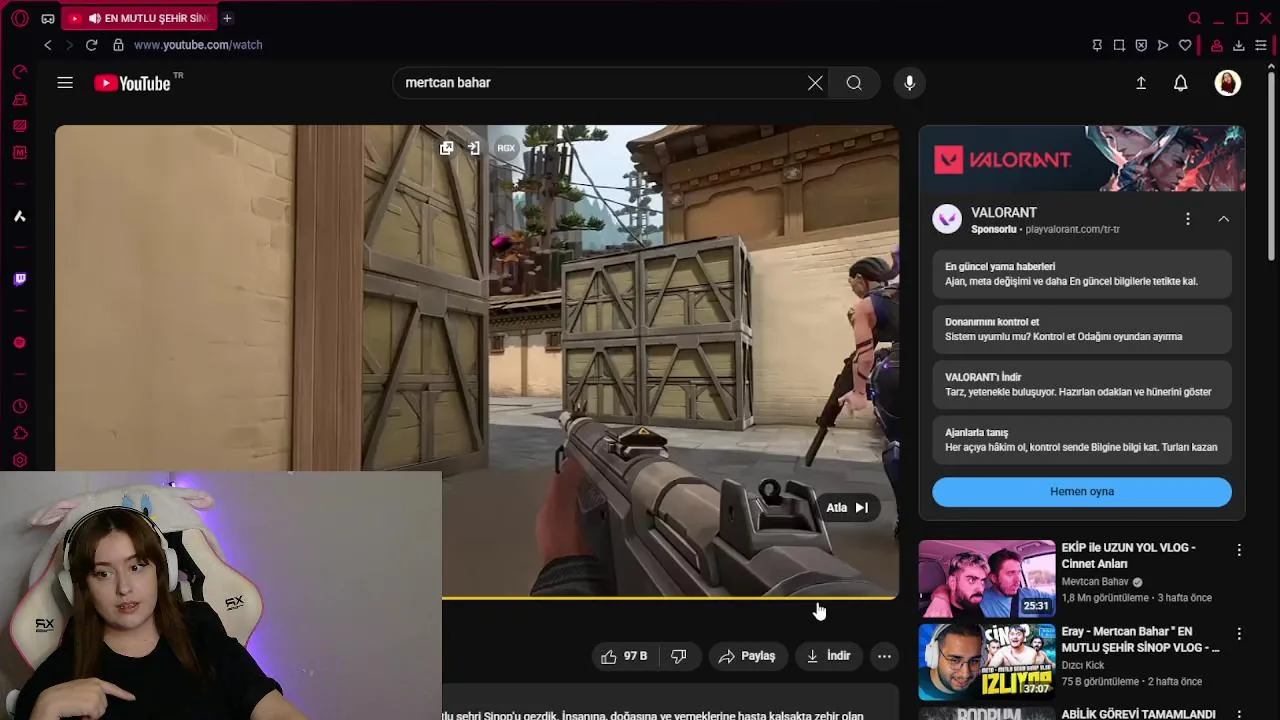Switch to the EN MUTLU ŞEHİR tab

point(139,18)
